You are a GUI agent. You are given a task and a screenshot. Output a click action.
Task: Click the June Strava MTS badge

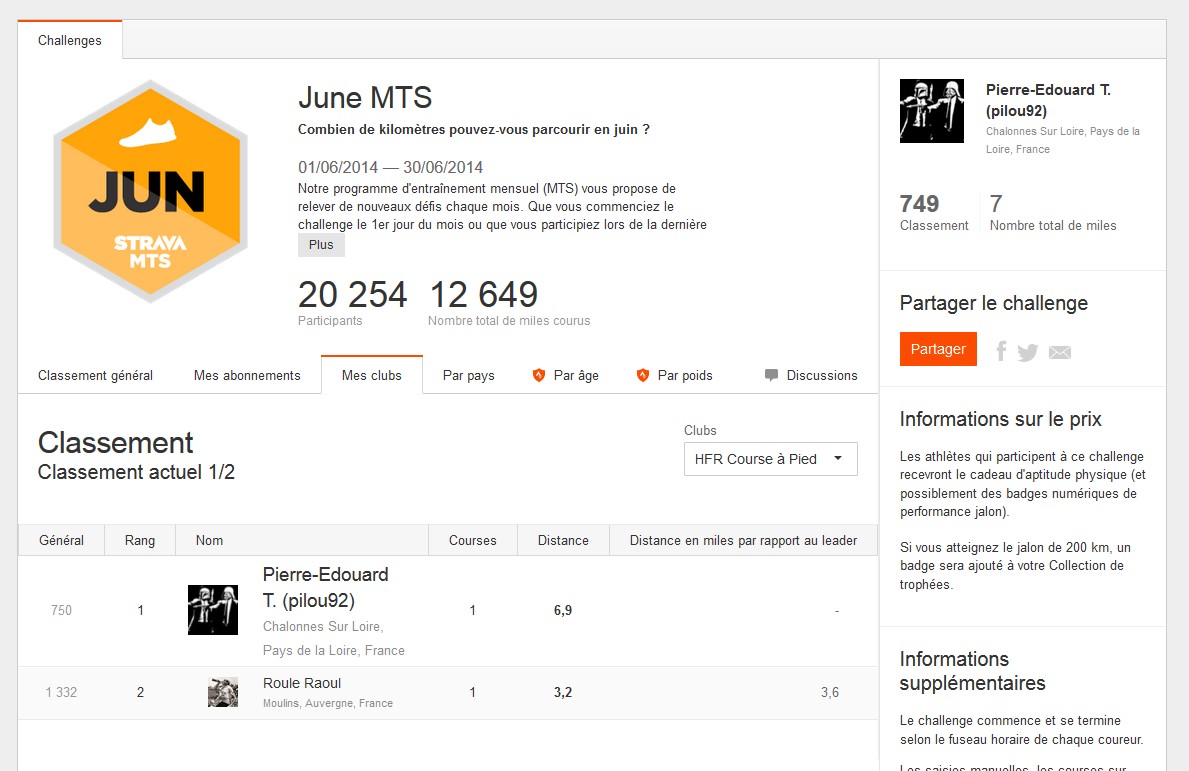click(150, 192)
